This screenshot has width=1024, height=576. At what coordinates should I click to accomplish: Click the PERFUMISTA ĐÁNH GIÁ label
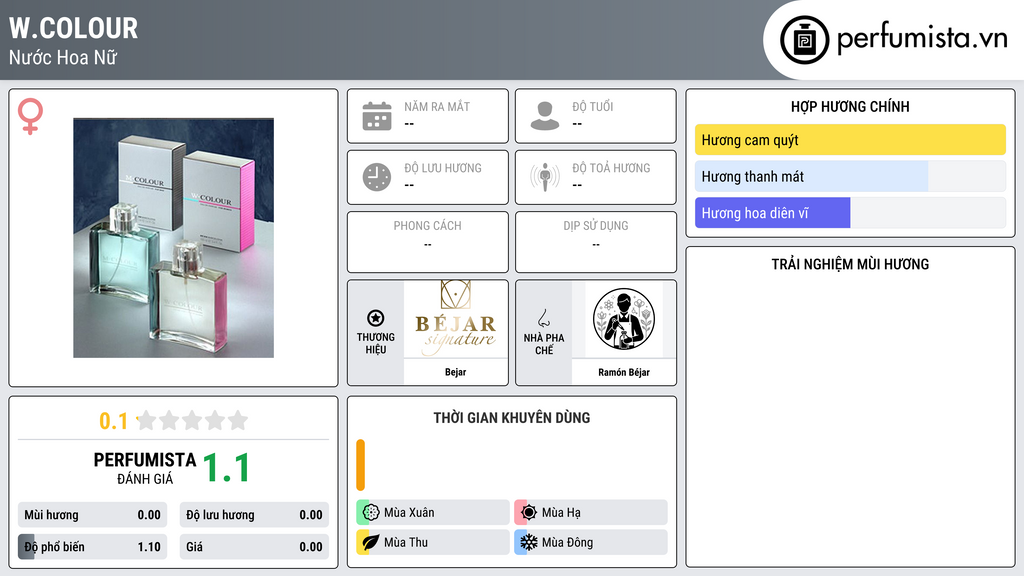[x=145, y=468]
